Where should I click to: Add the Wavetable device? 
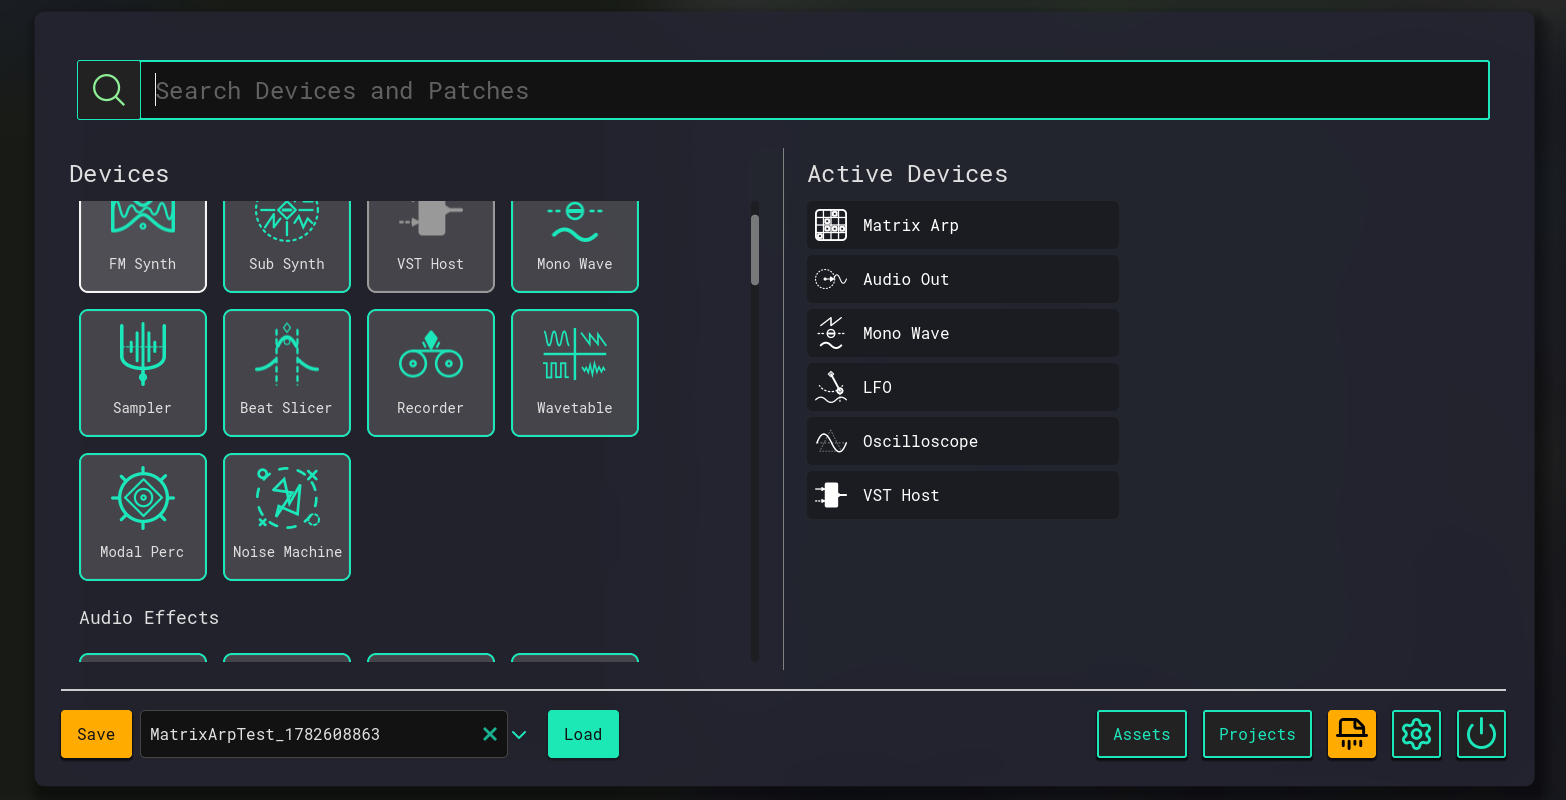click(575, 373)
